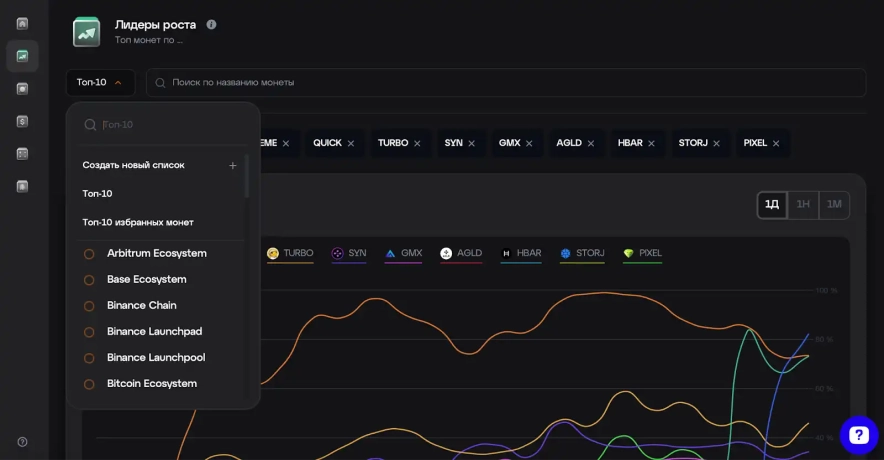Click the growth chart sidebar icon
884x460 pixels.
(x=22, y=56)
